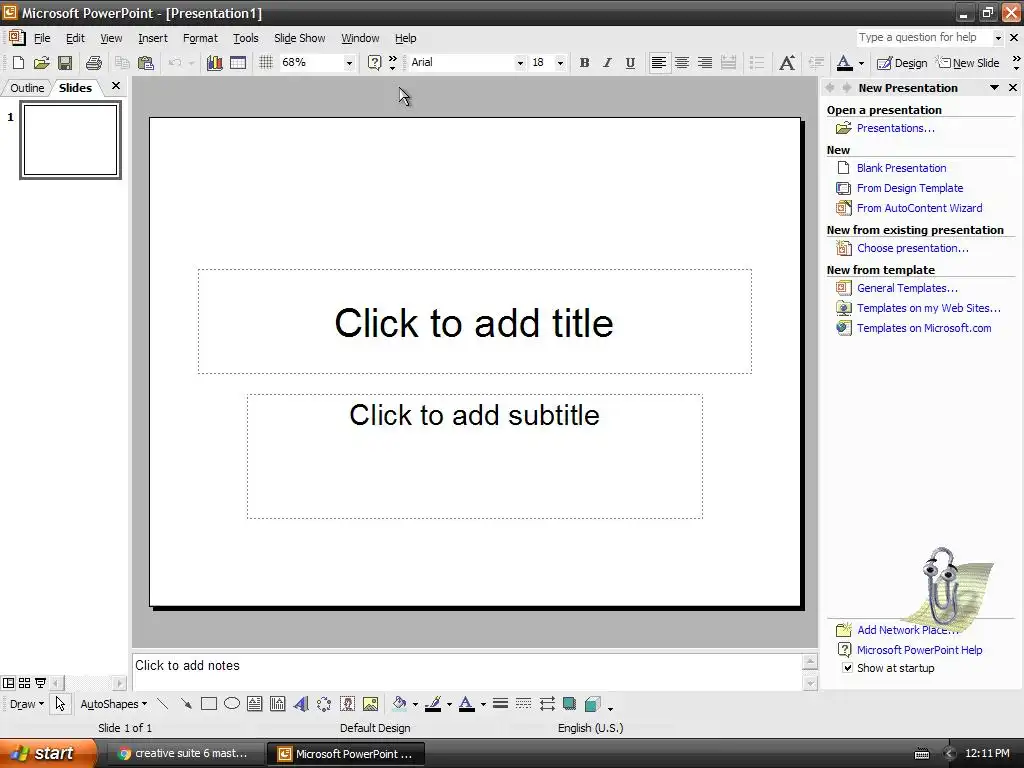Set Center text alignment
This screenshot has width=1024, height=768.
pos(682,63)
